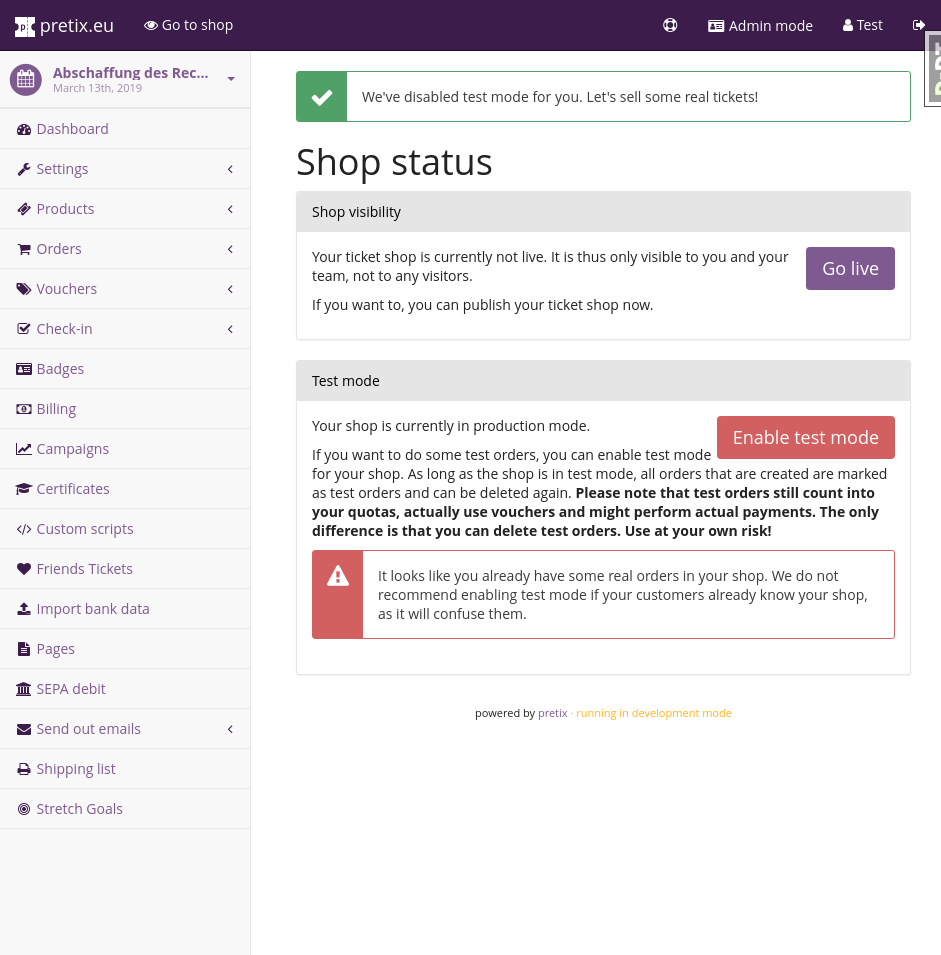941x955 pixels.
Task: Click the Pages document icon
Action: coord(24,649)
